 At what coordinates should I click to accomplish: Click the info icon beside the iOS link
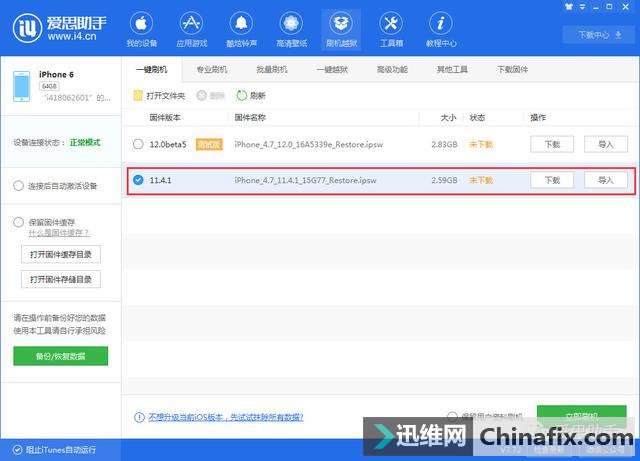pyautogui.click(x=139, y=417)
